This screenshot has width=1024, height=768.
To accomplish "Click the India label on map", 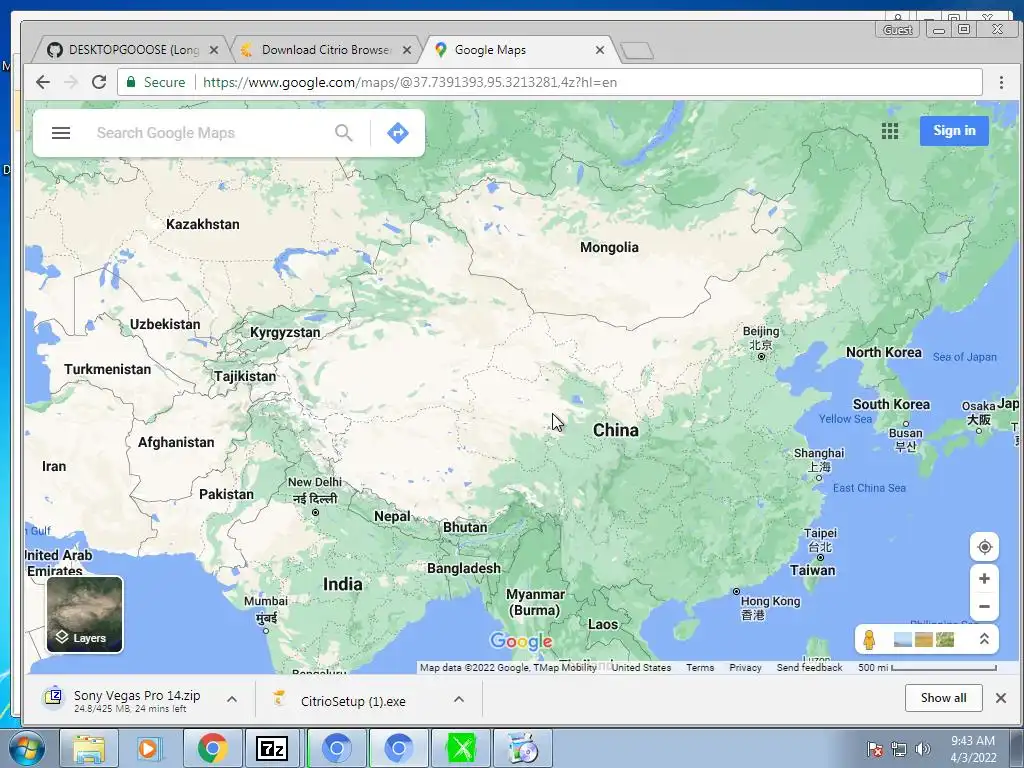I will coord(342,584).
